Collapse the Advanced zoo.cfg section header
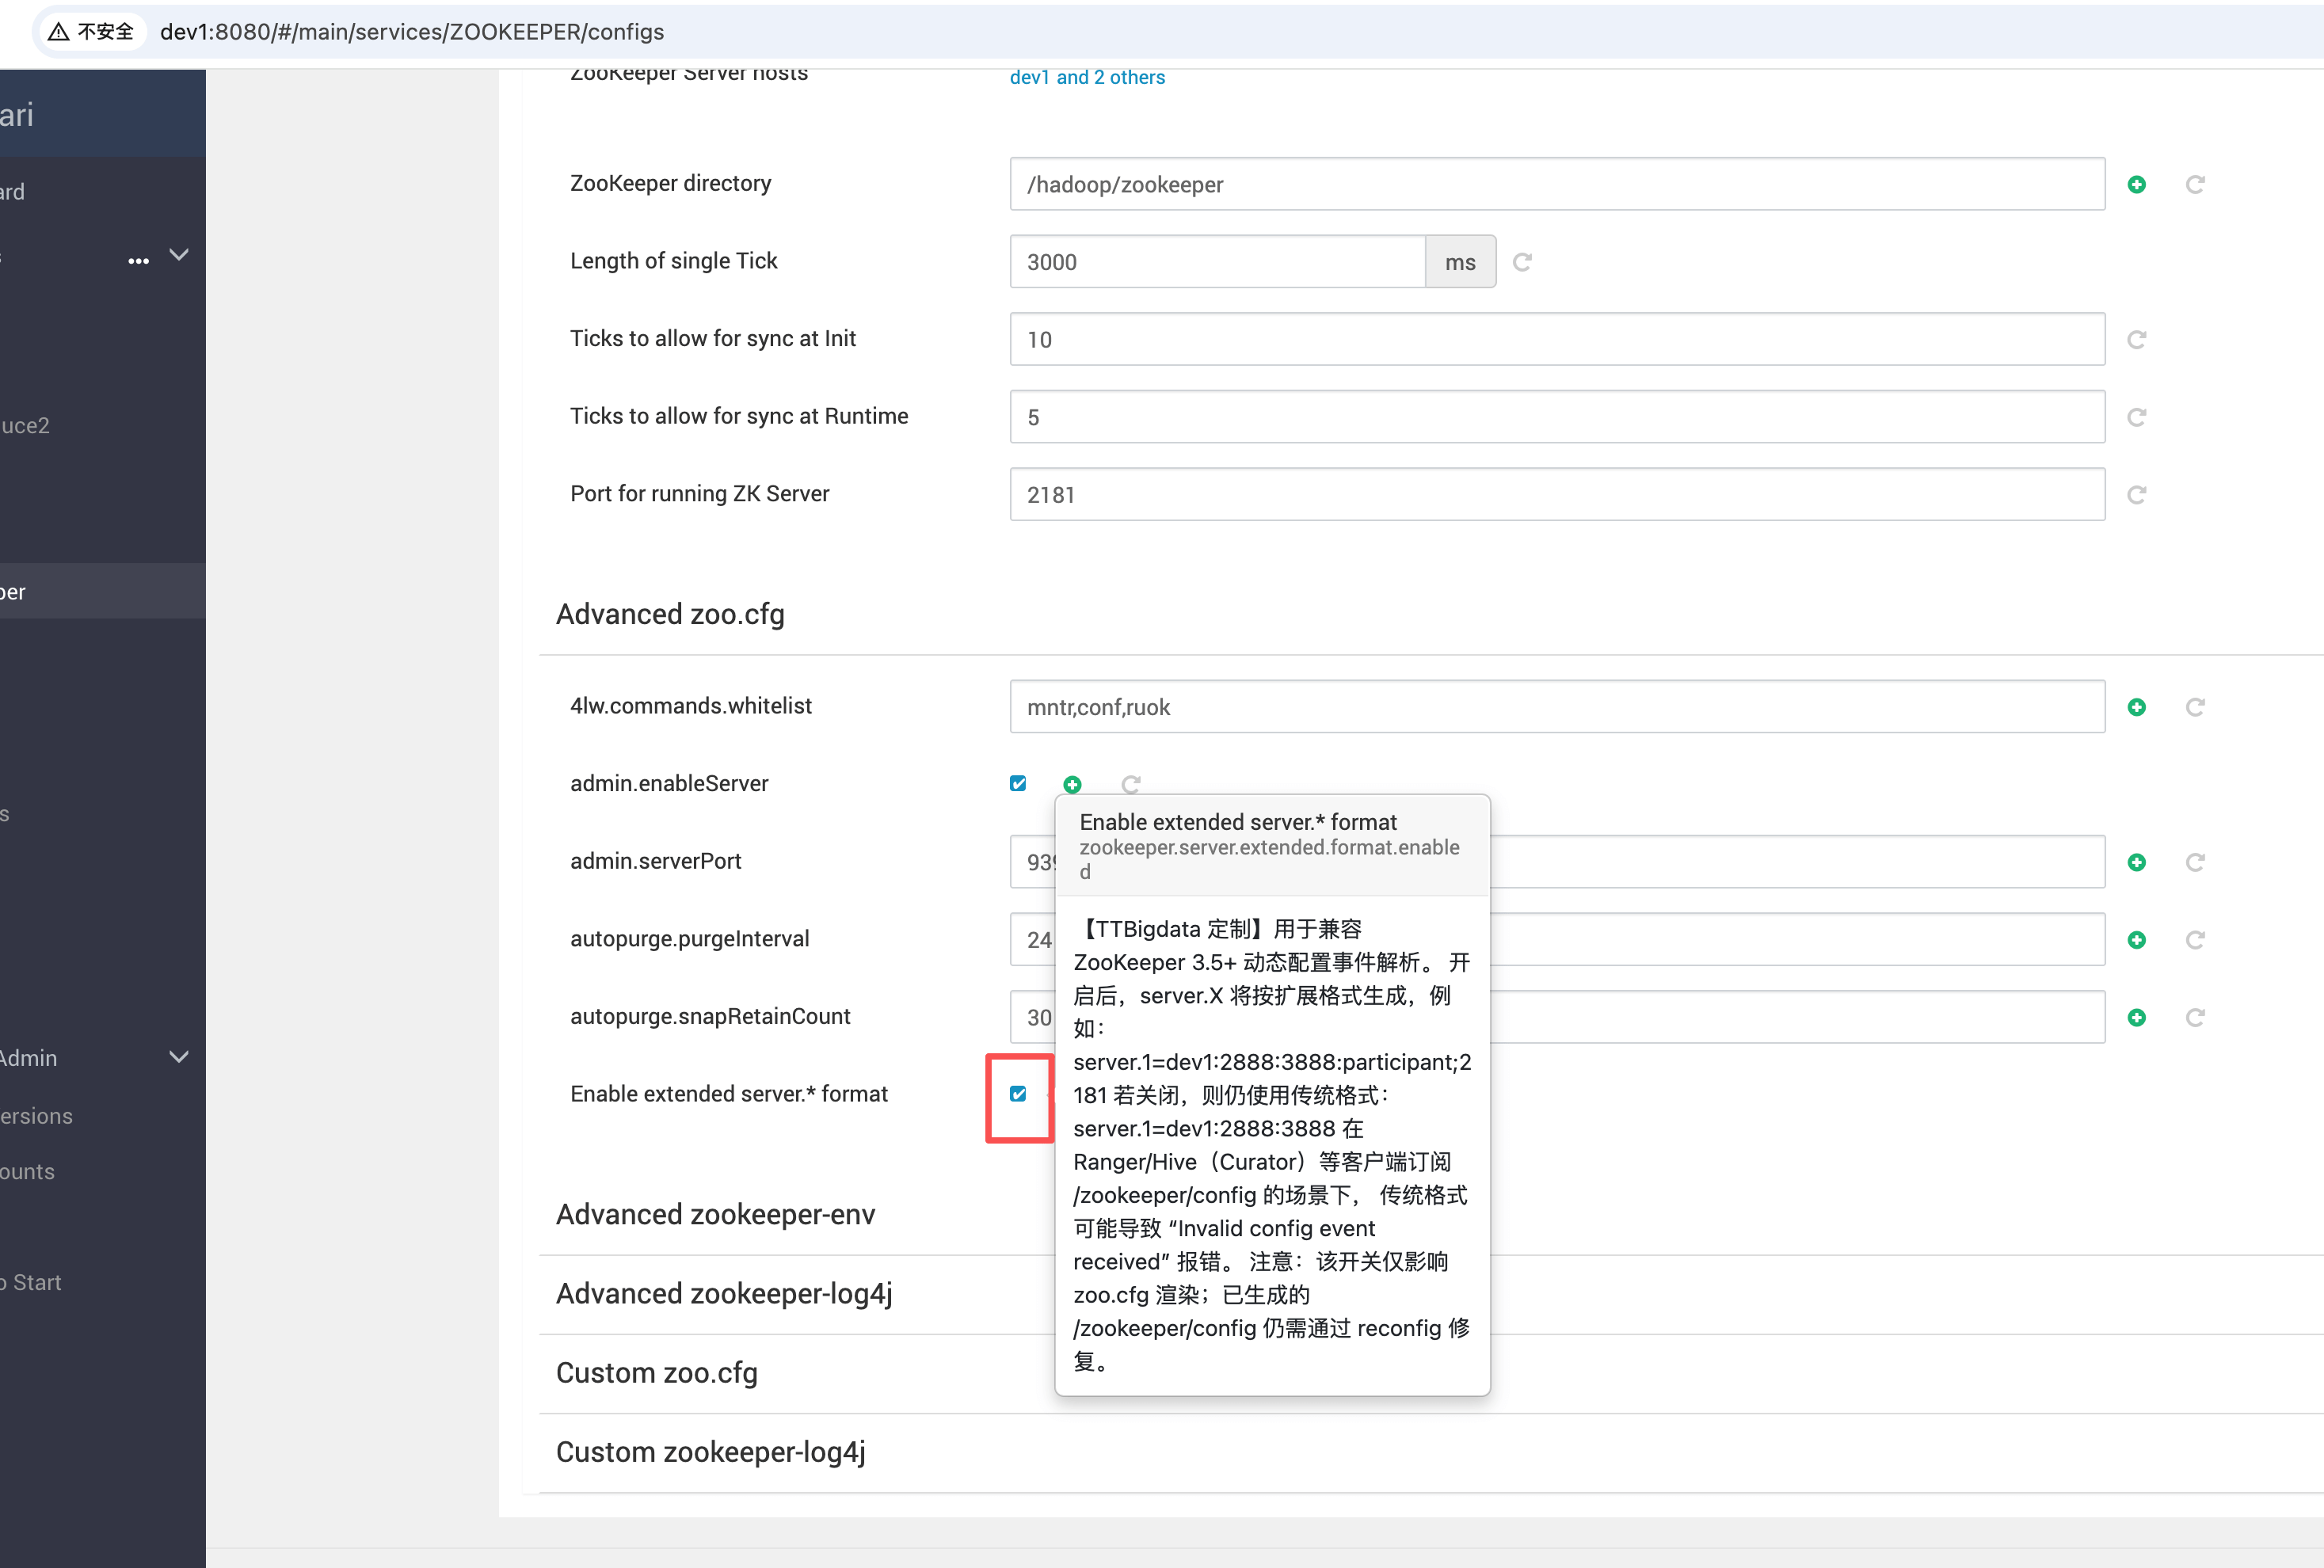 point(669,614)
